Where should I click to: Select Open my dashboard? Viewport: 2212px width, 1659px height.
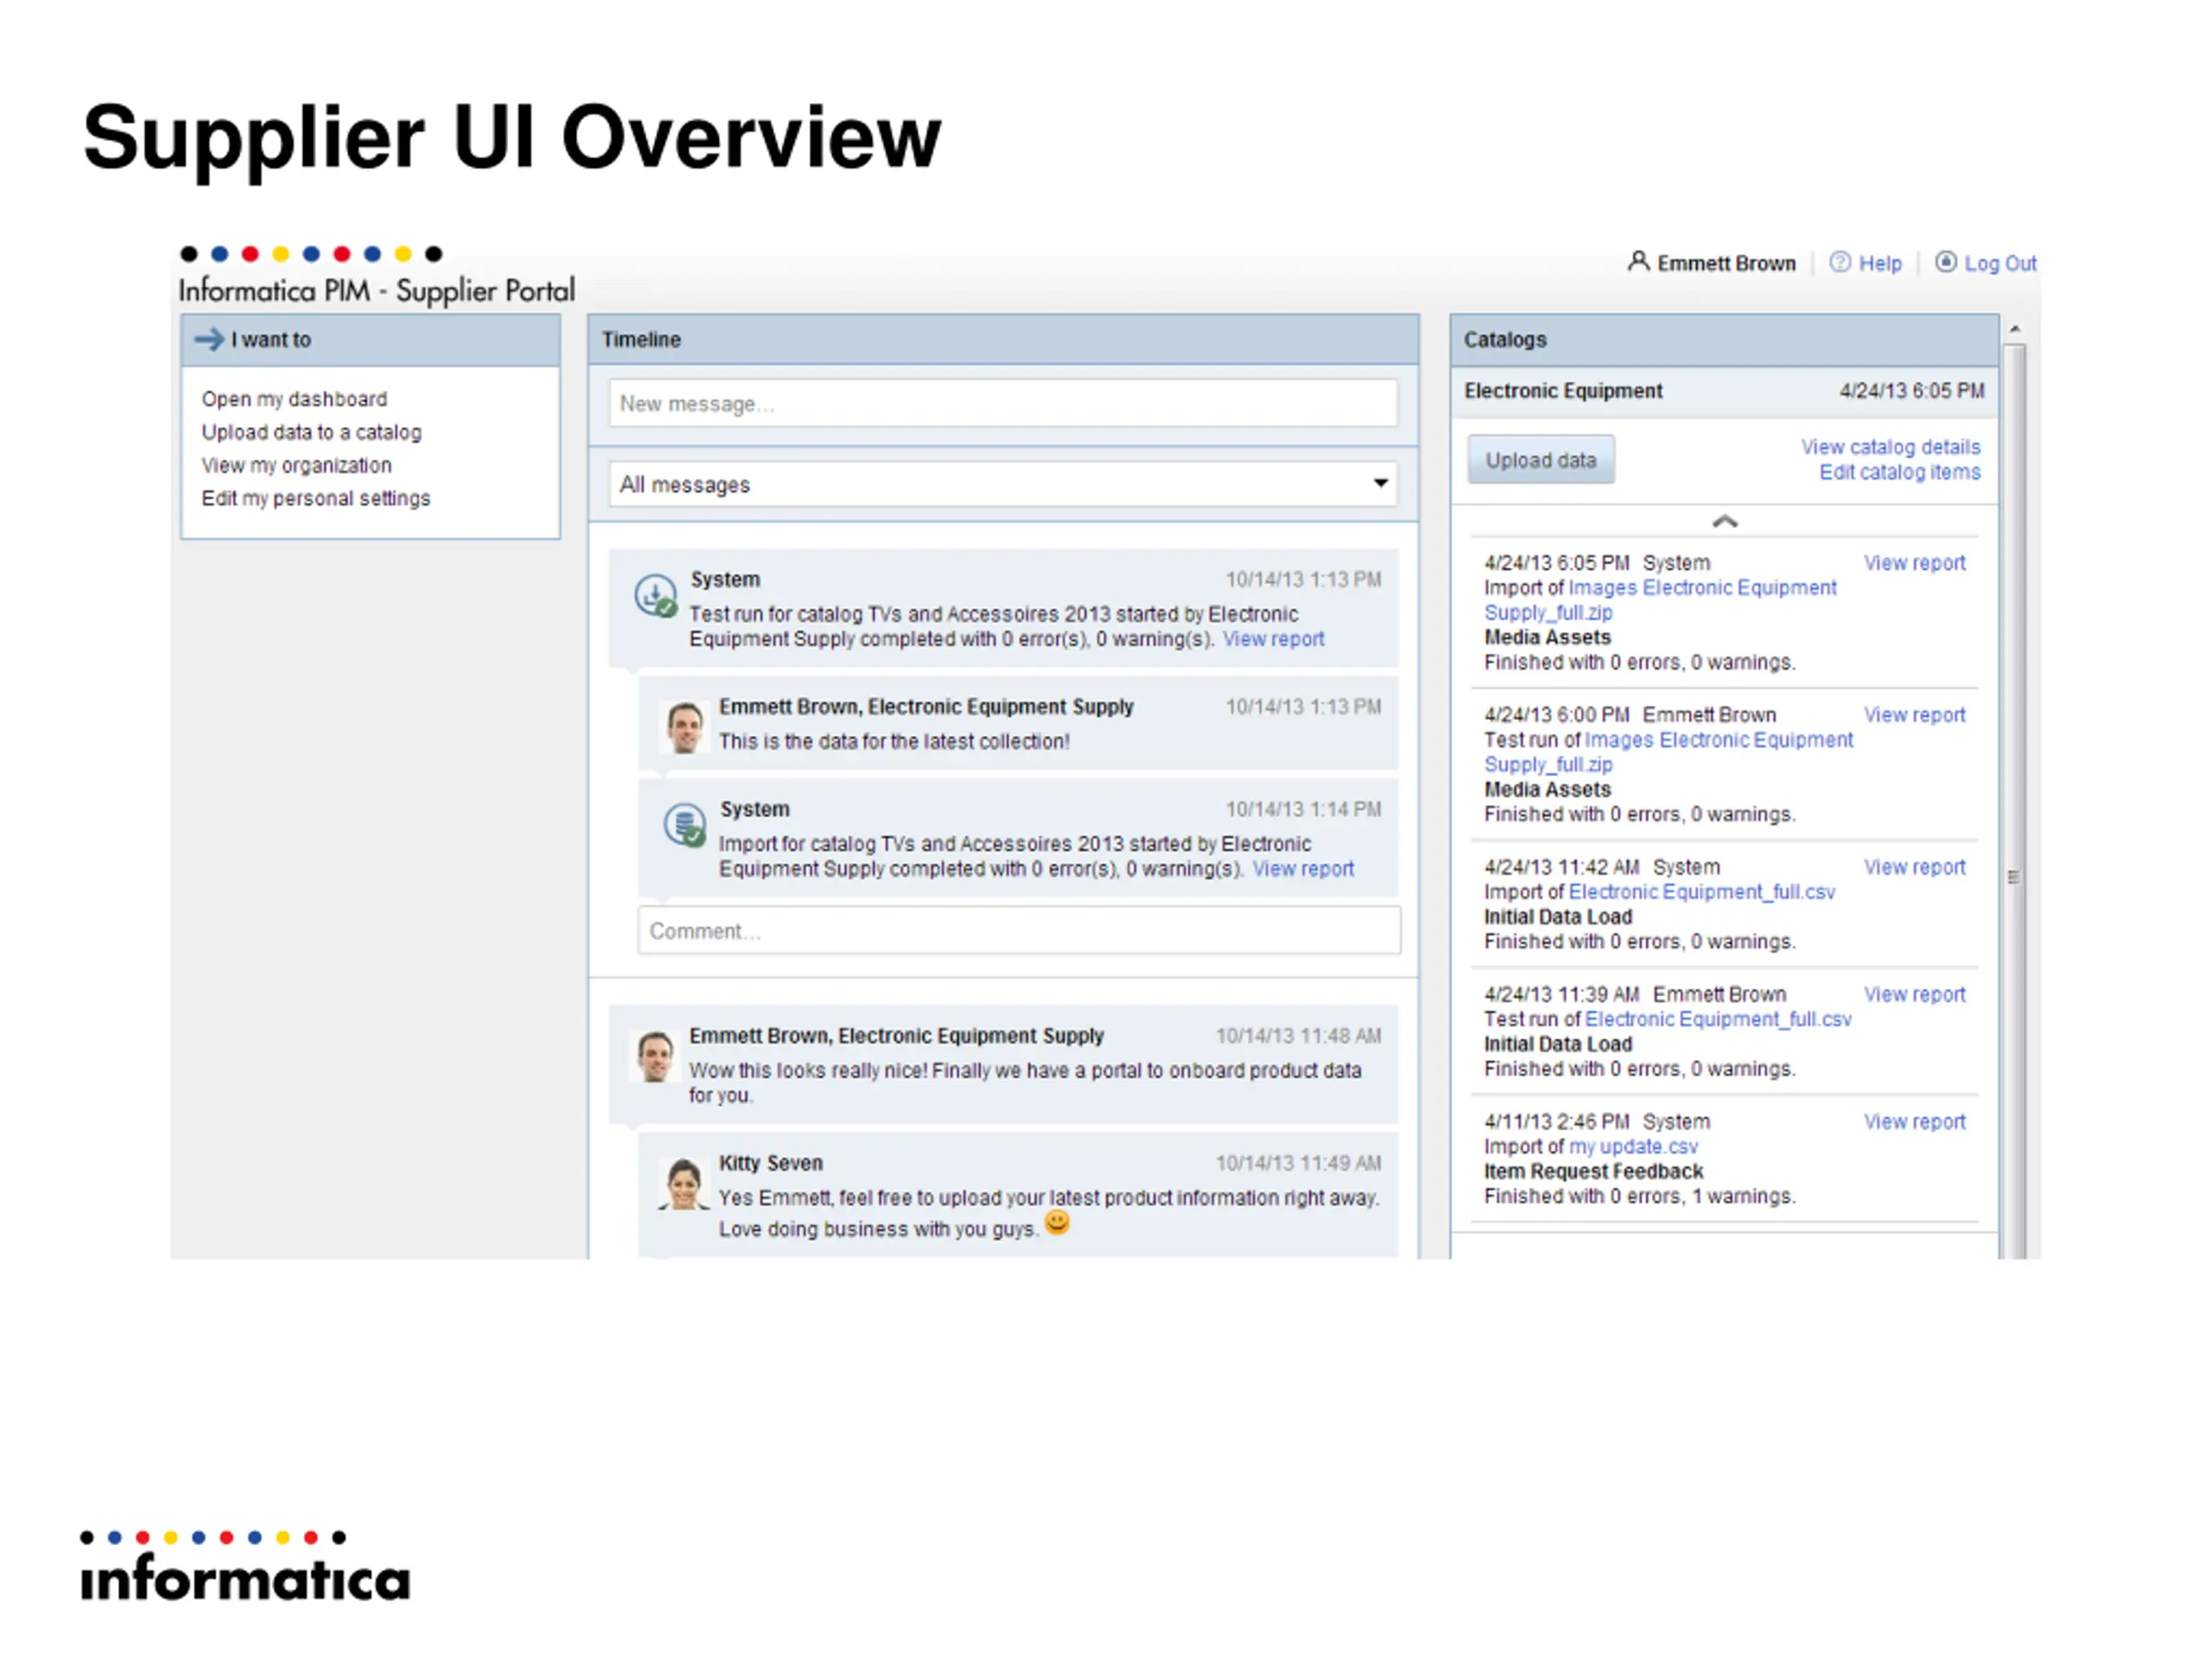(x=294, y=399)
